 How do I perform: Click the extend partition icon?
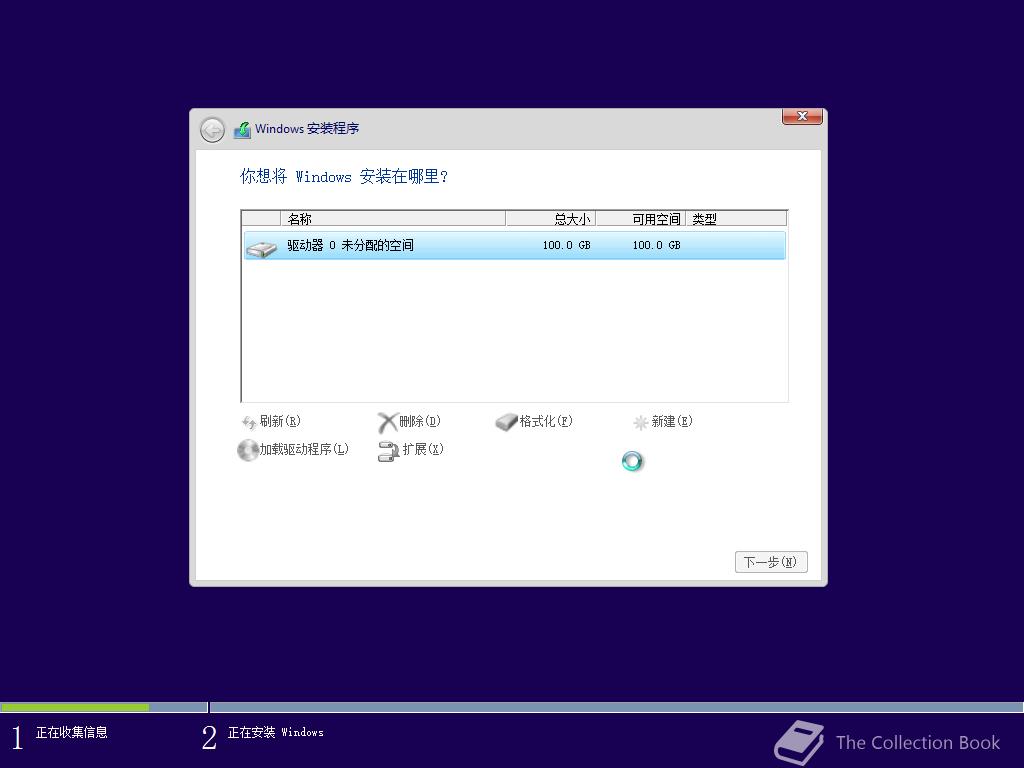point(388,451)
